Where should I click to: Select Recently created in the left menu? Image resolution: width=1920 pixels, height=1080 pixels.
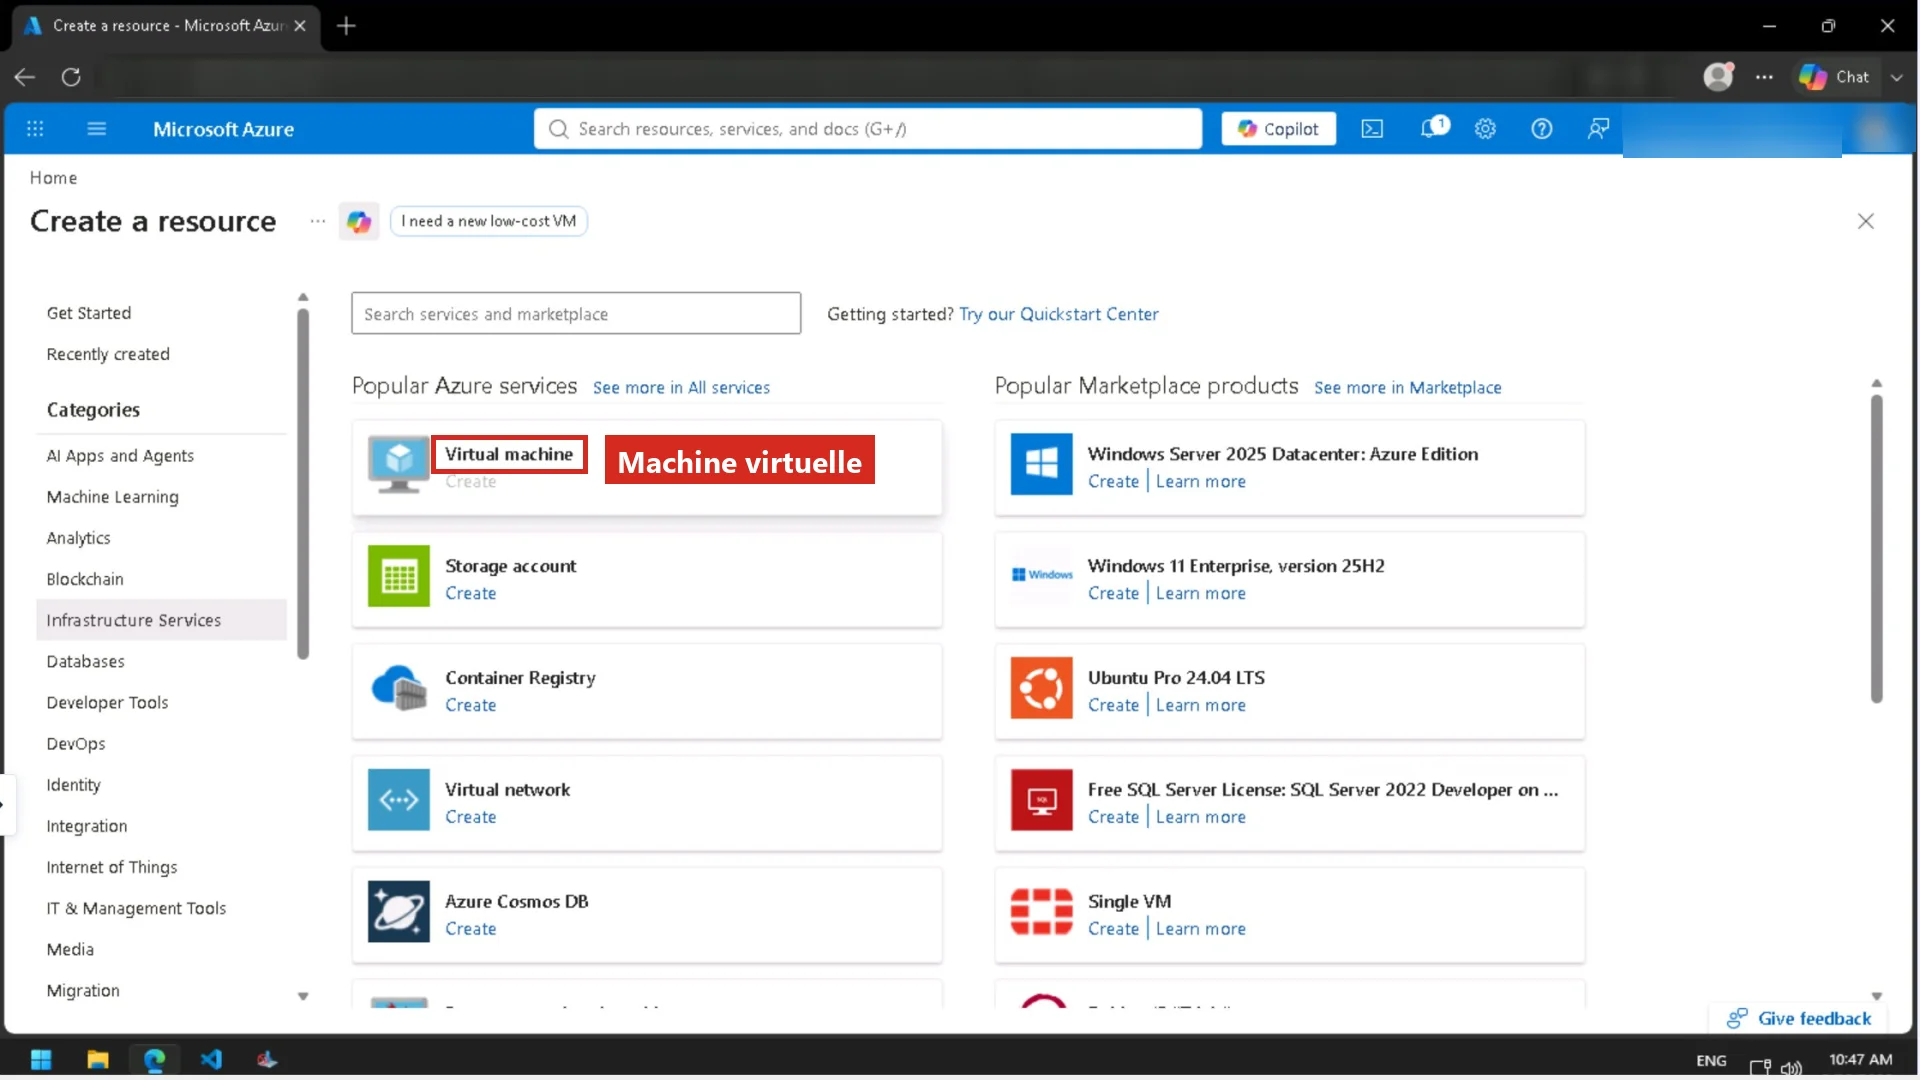108,354
